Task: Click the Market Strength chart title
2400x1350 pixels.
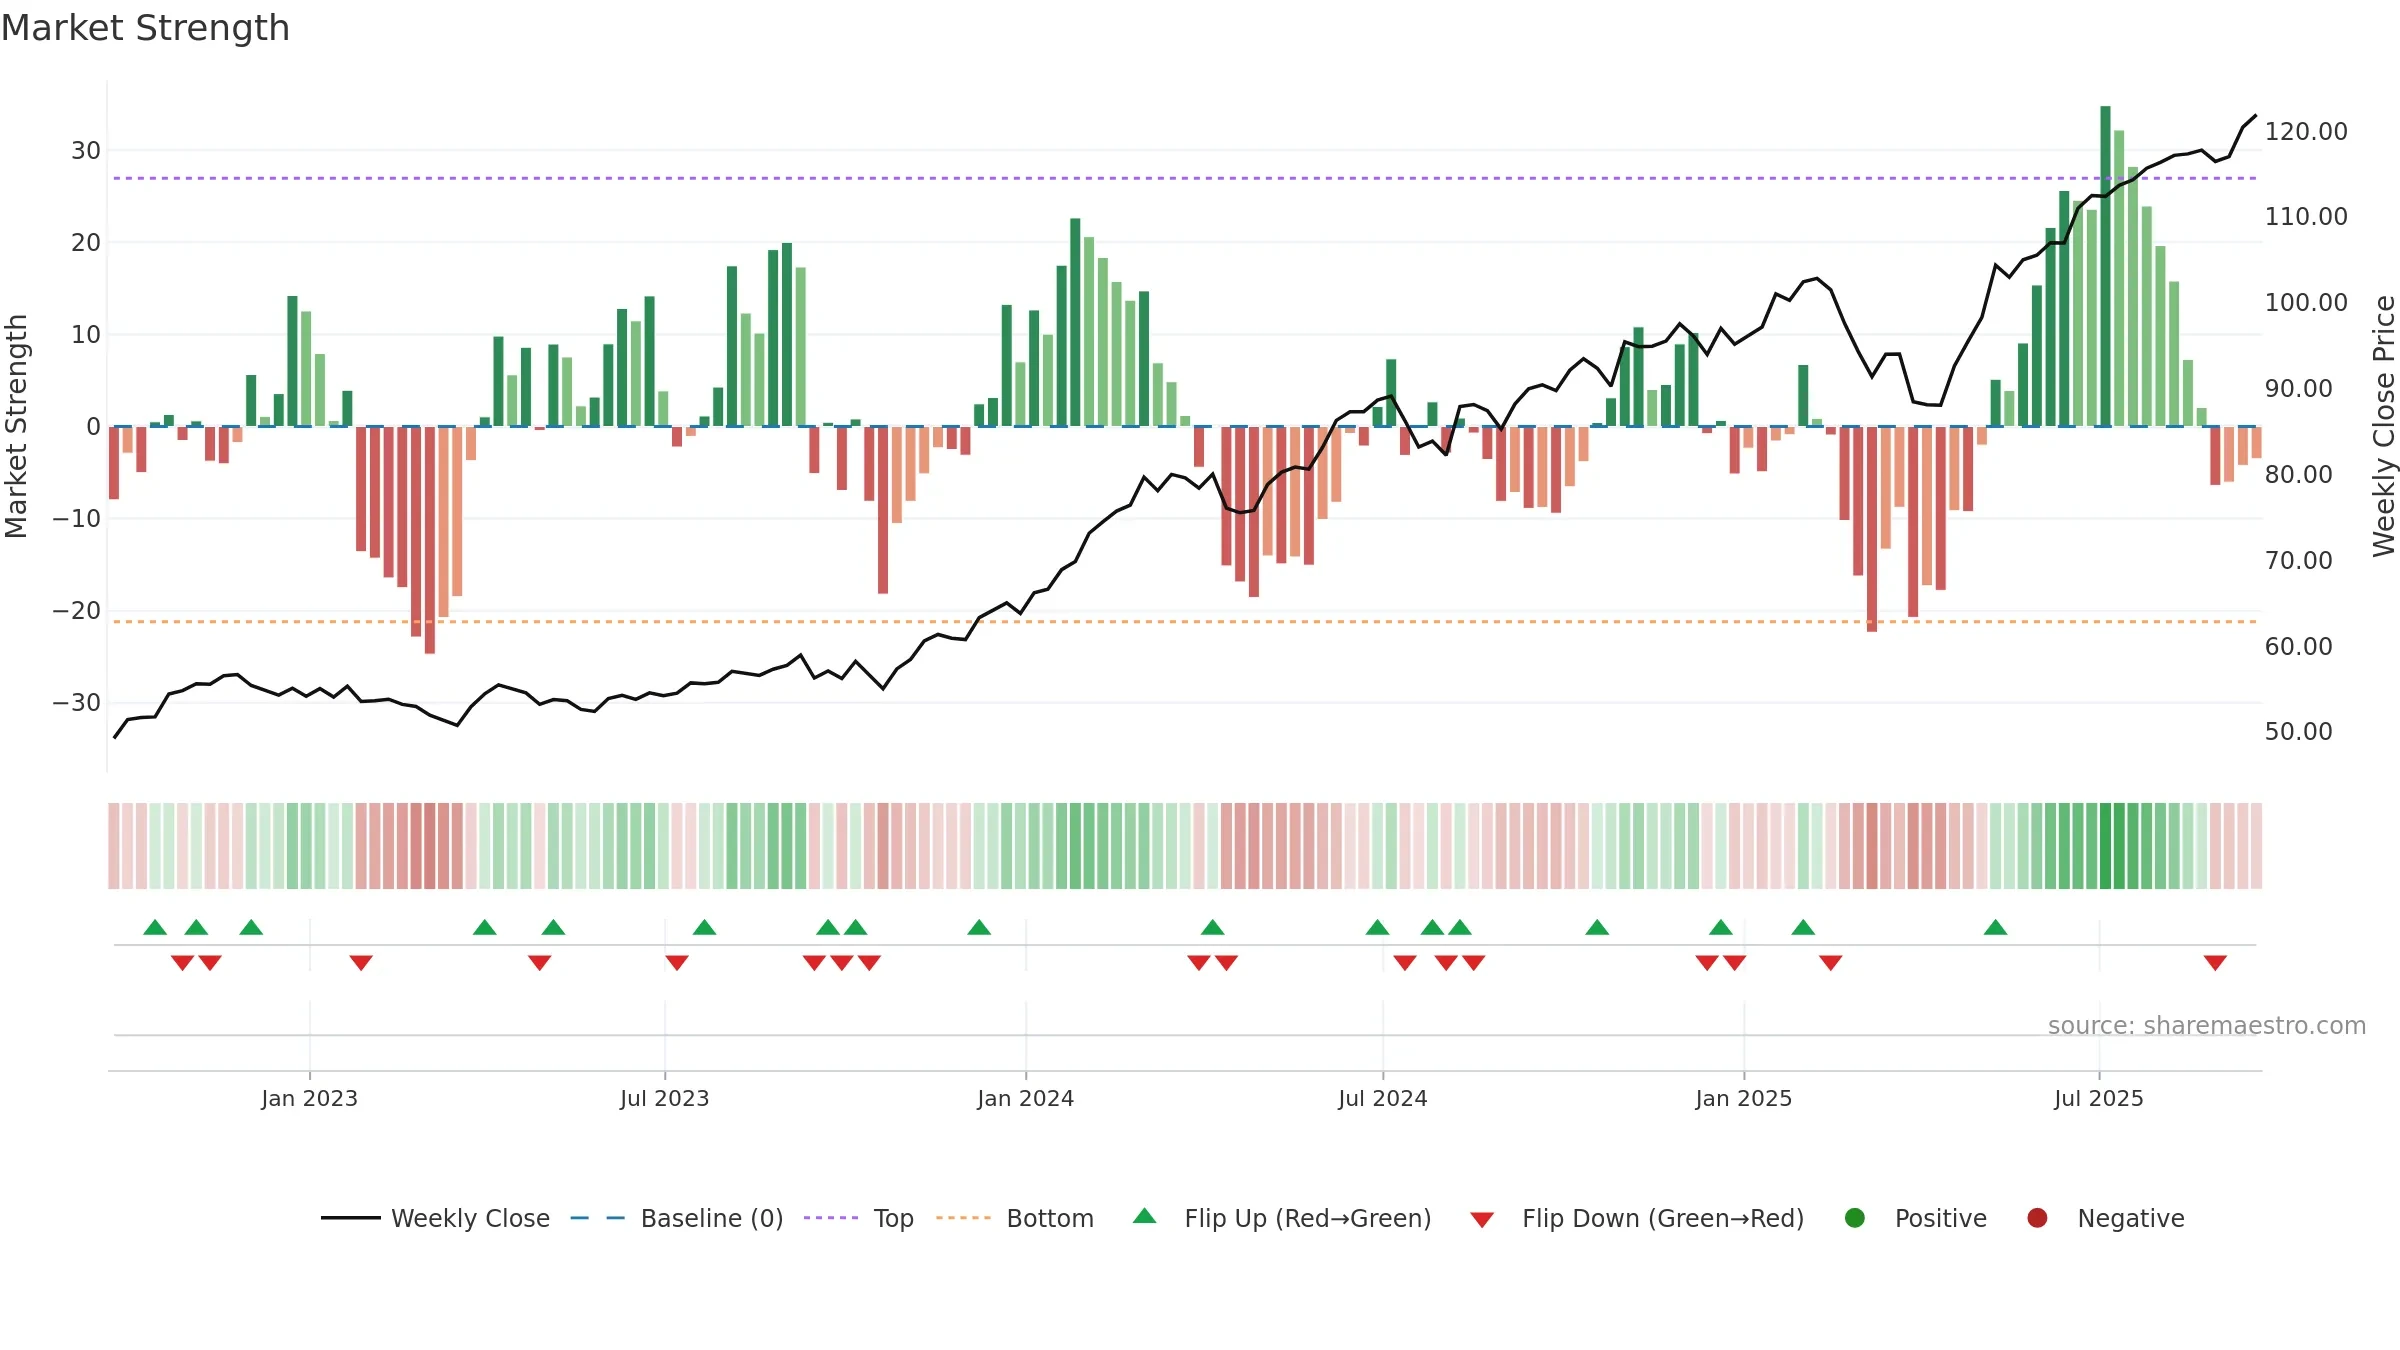Action: (145, 28)
